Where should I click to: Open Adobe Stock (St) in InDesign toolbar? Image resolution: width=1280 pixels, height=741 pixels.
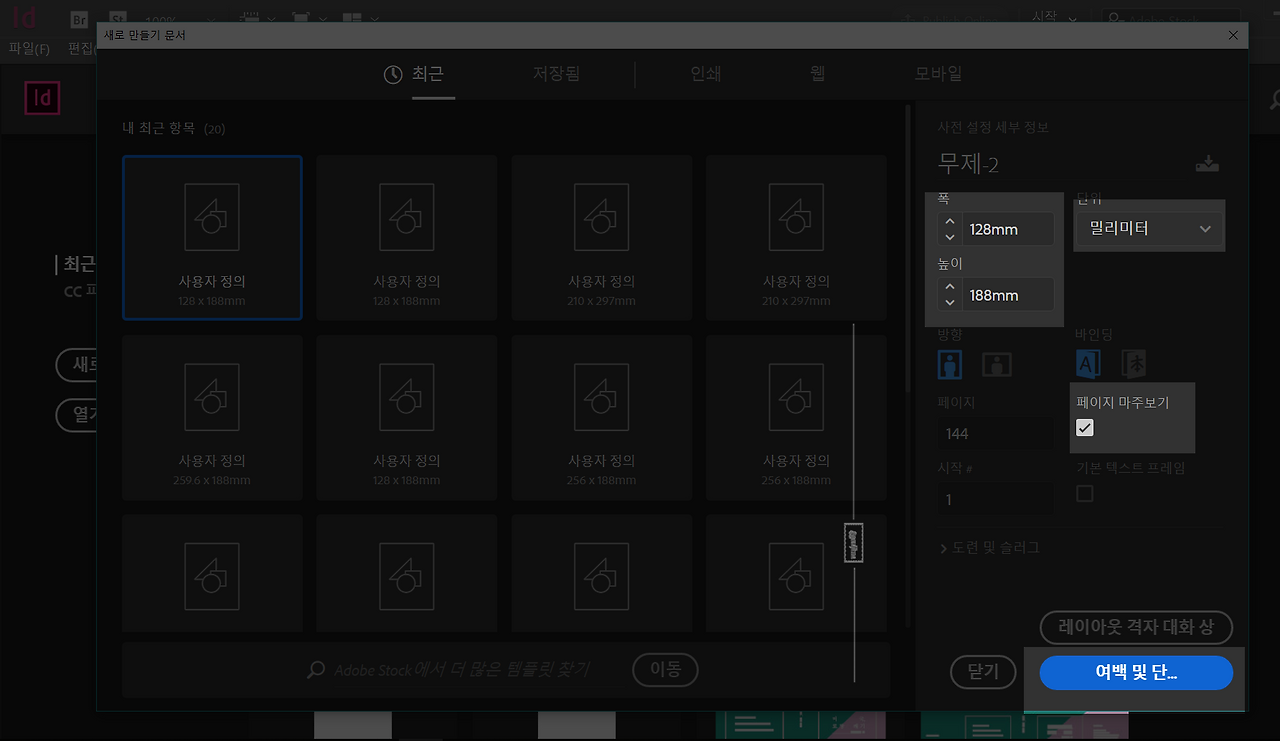point(117,18)
